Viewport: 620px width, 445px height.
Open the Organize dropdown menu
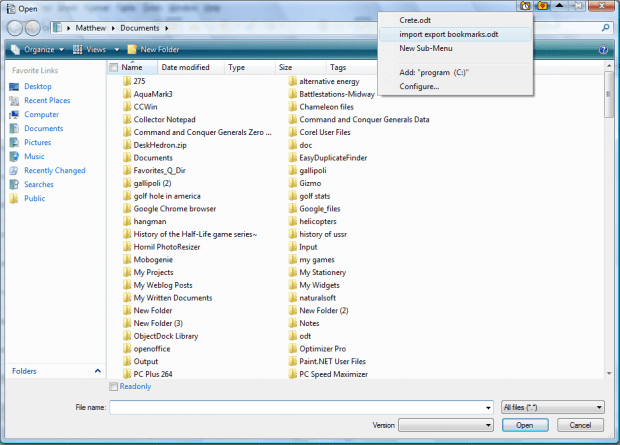(37, 49)
